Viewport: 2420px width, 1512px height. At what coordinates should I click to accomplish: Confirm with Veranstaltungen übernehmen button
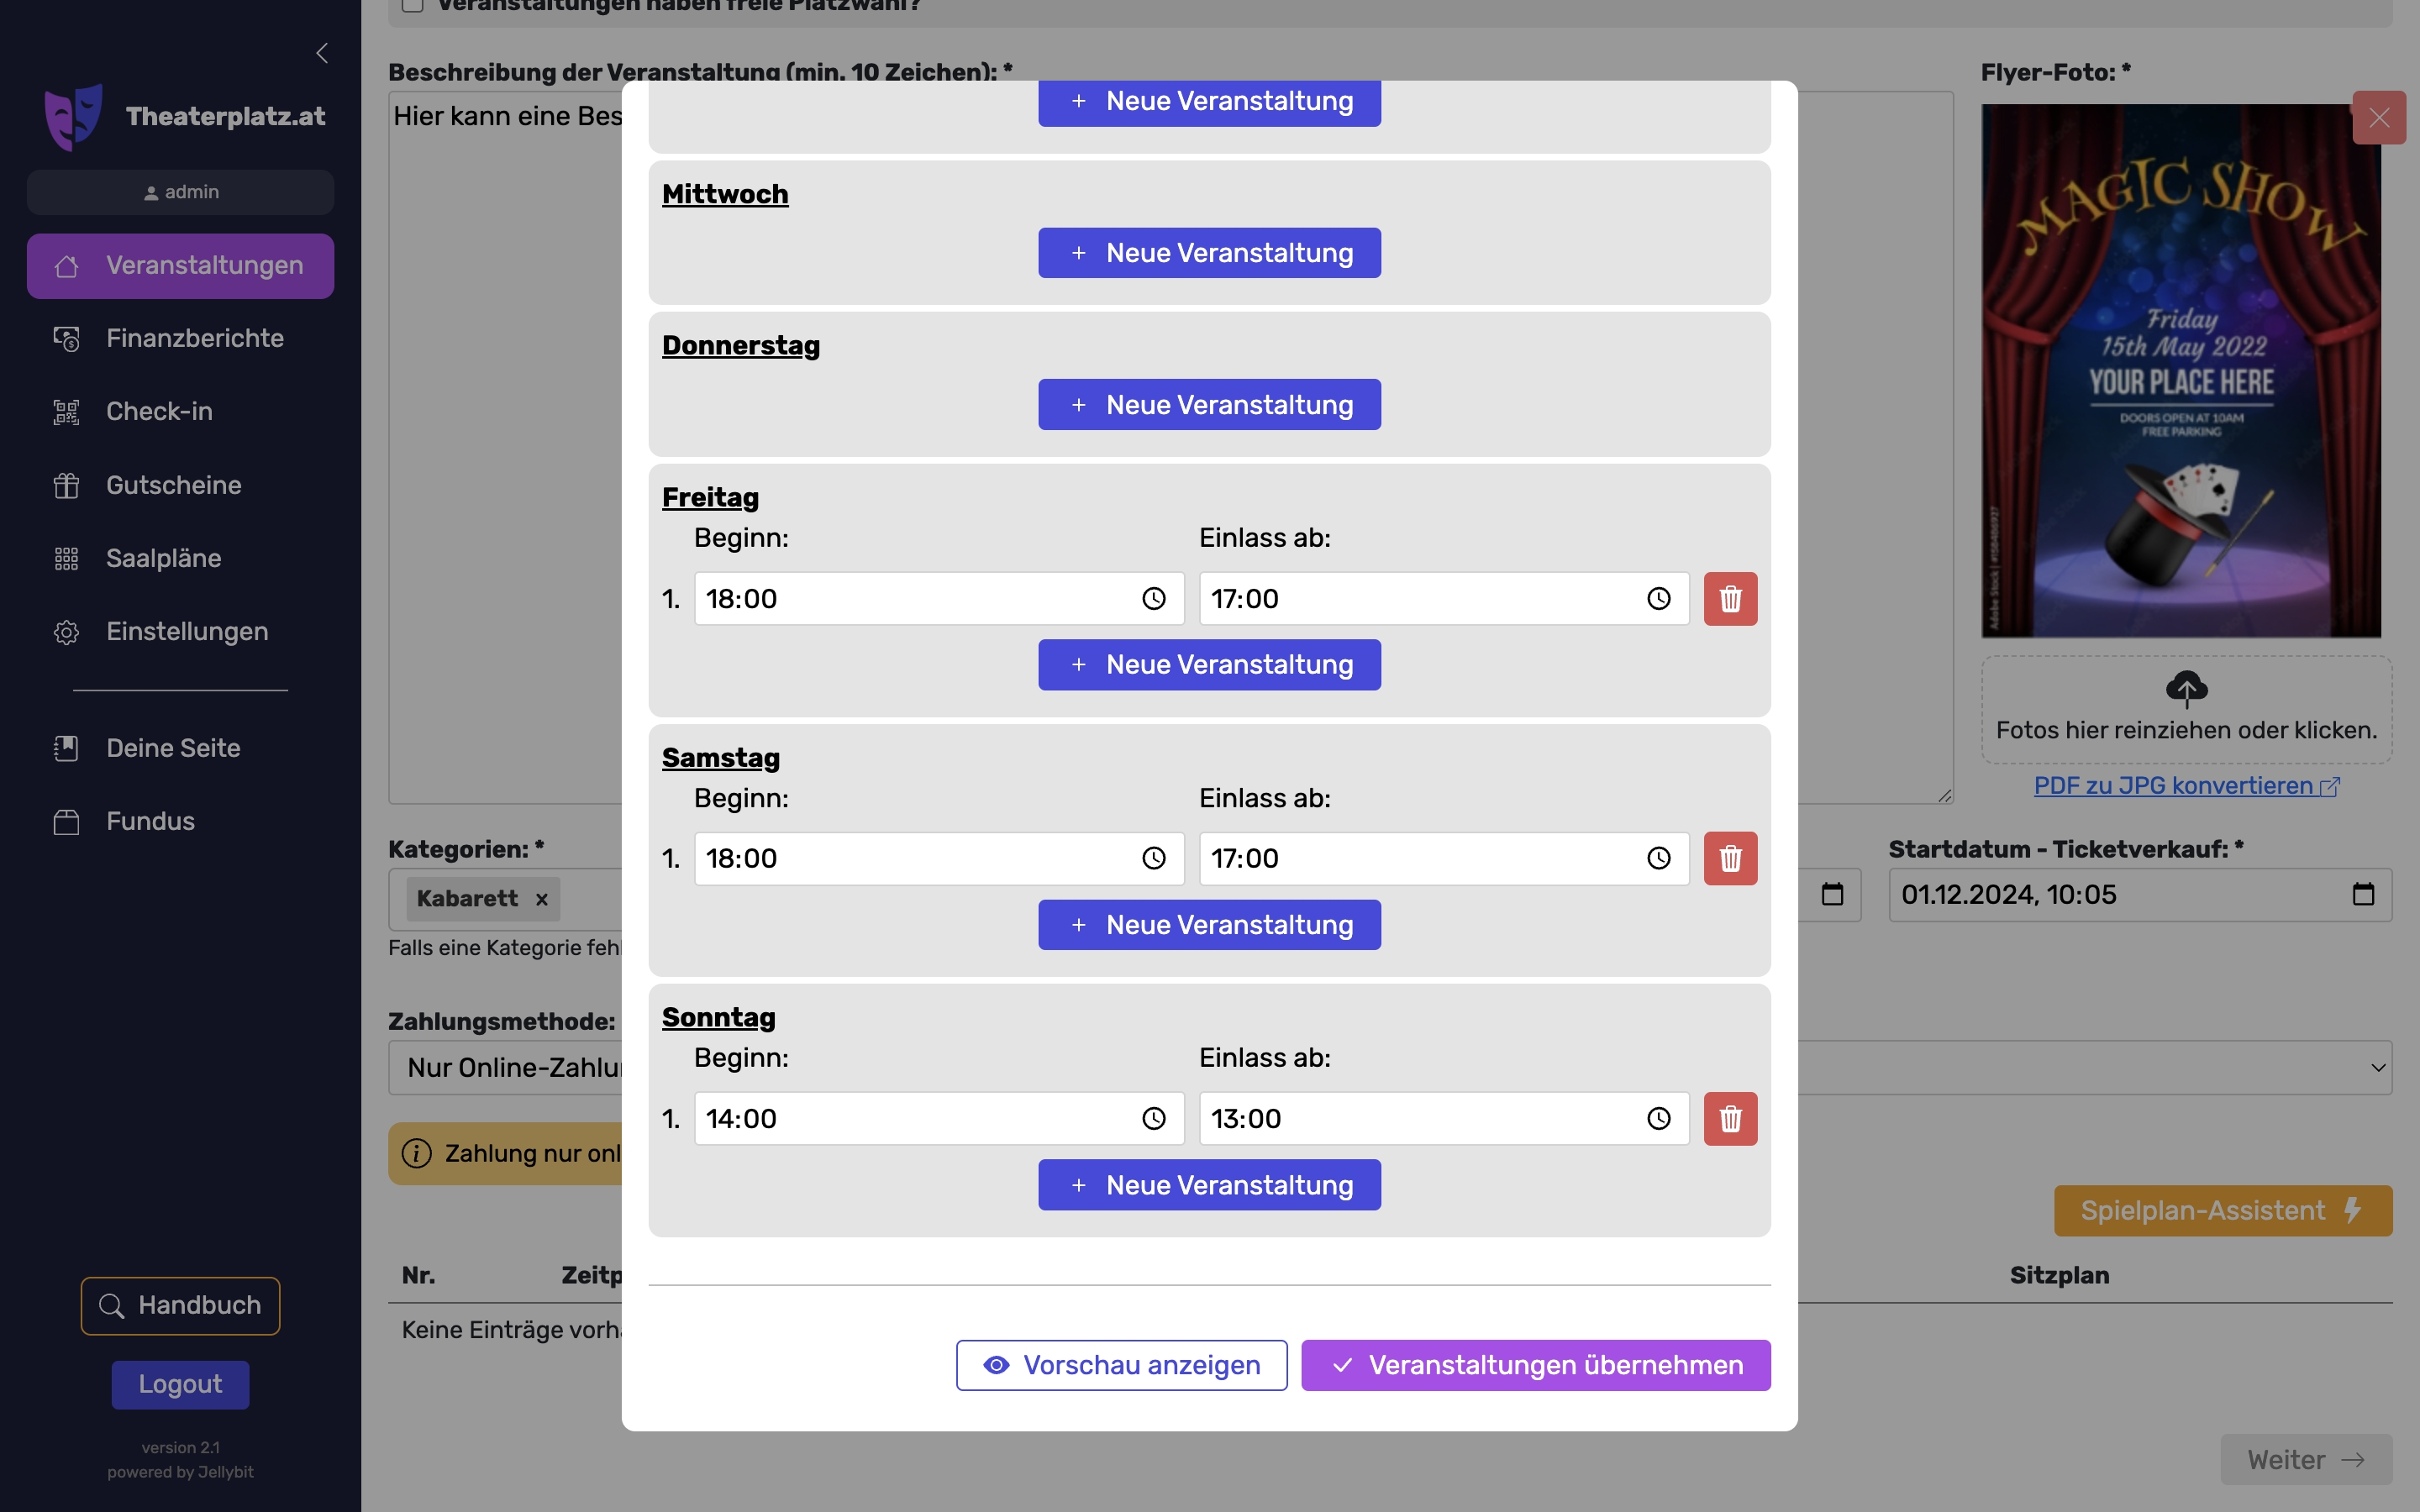[x=1535, y=1365]
